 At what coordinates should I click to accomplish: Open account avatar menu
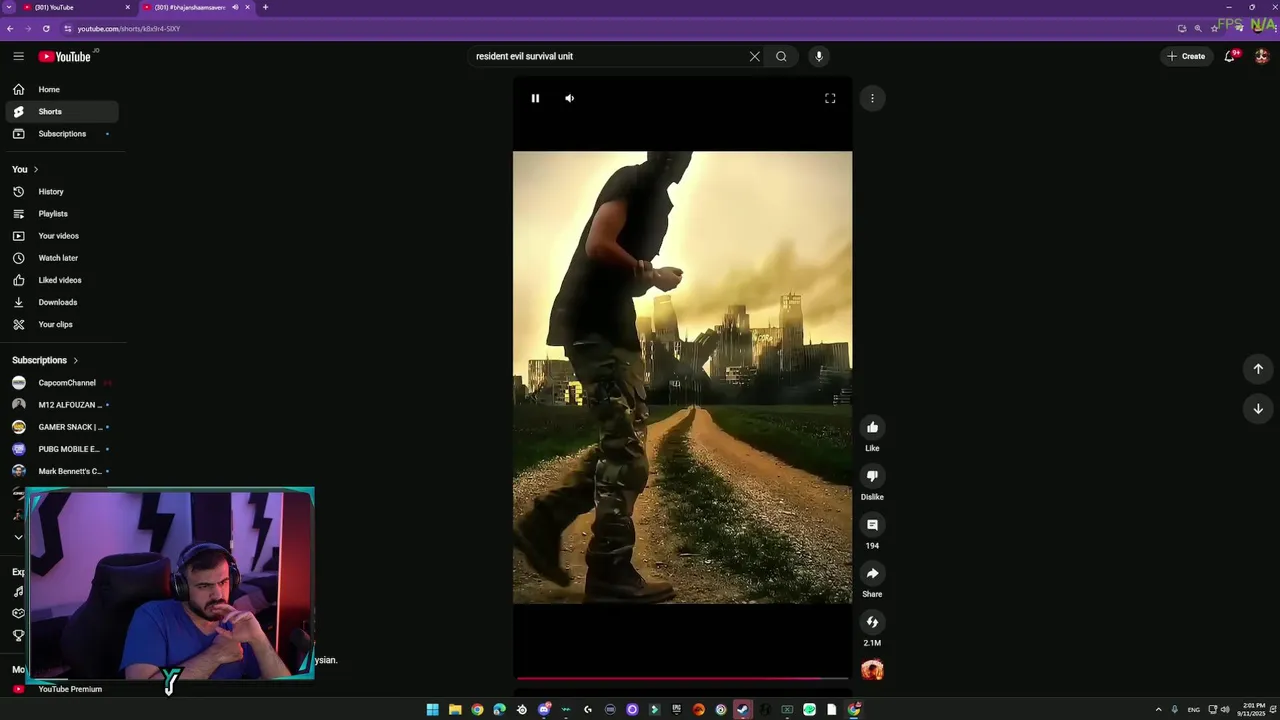click(x=1262, y=56)
